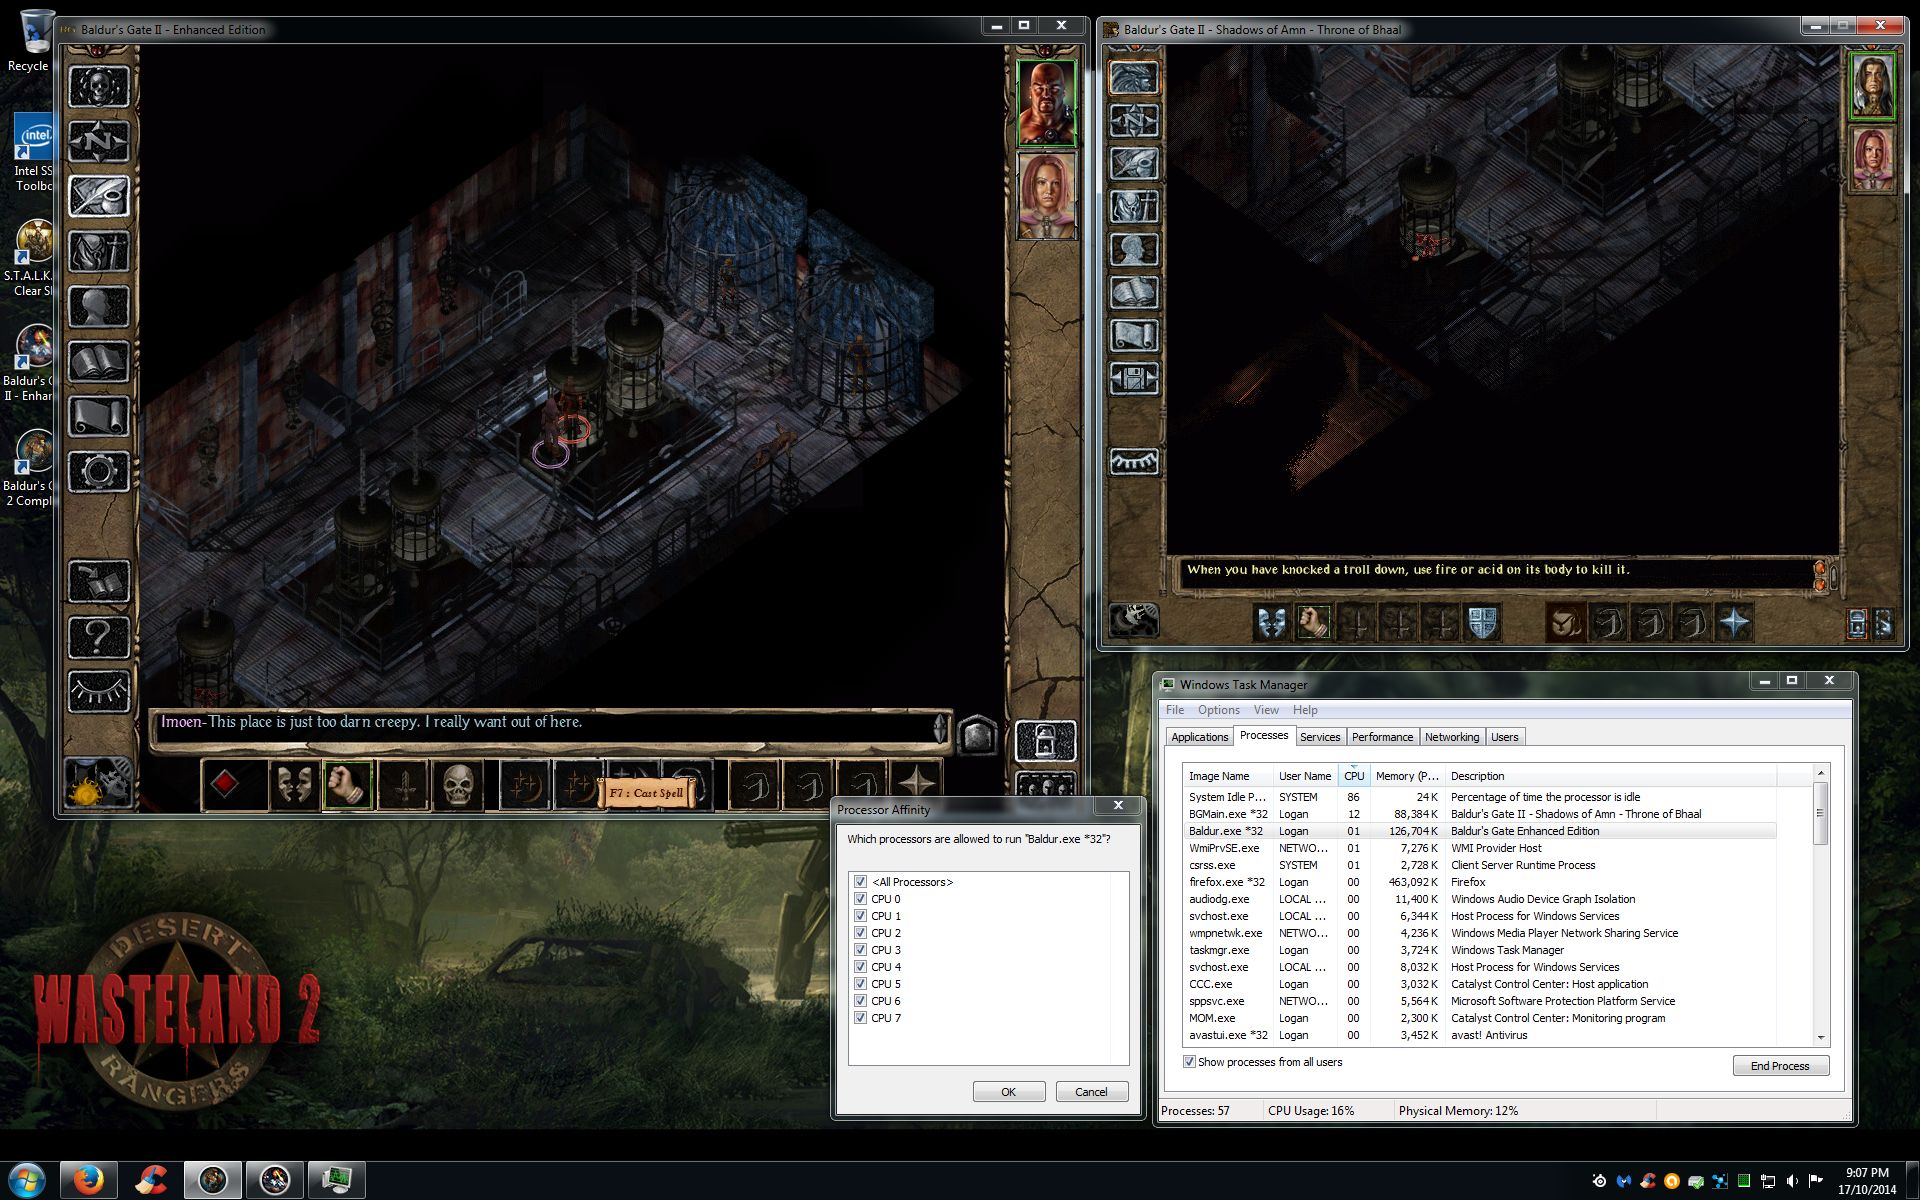Sort by the Memory column header
This screenshot has width=1920, height=1200.
click(x=1407, y=776)
